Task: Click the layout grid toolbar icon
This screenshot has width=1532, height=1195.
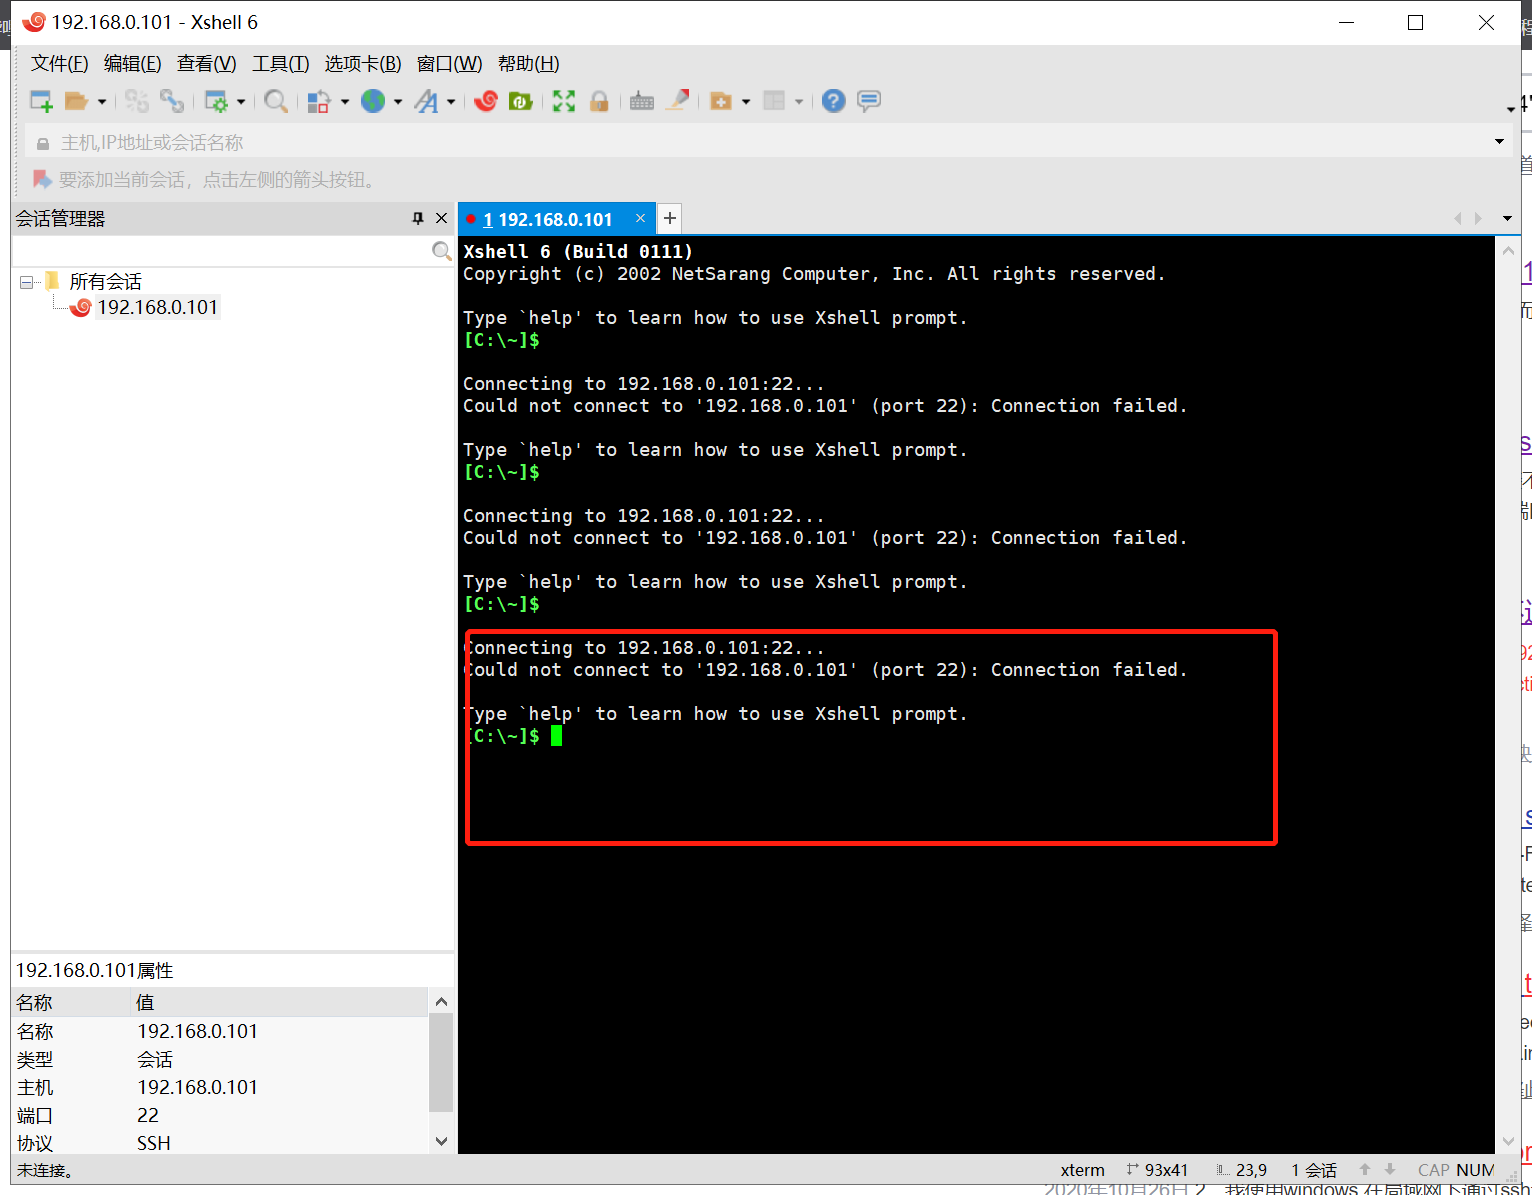Action: tap(774, 101)
